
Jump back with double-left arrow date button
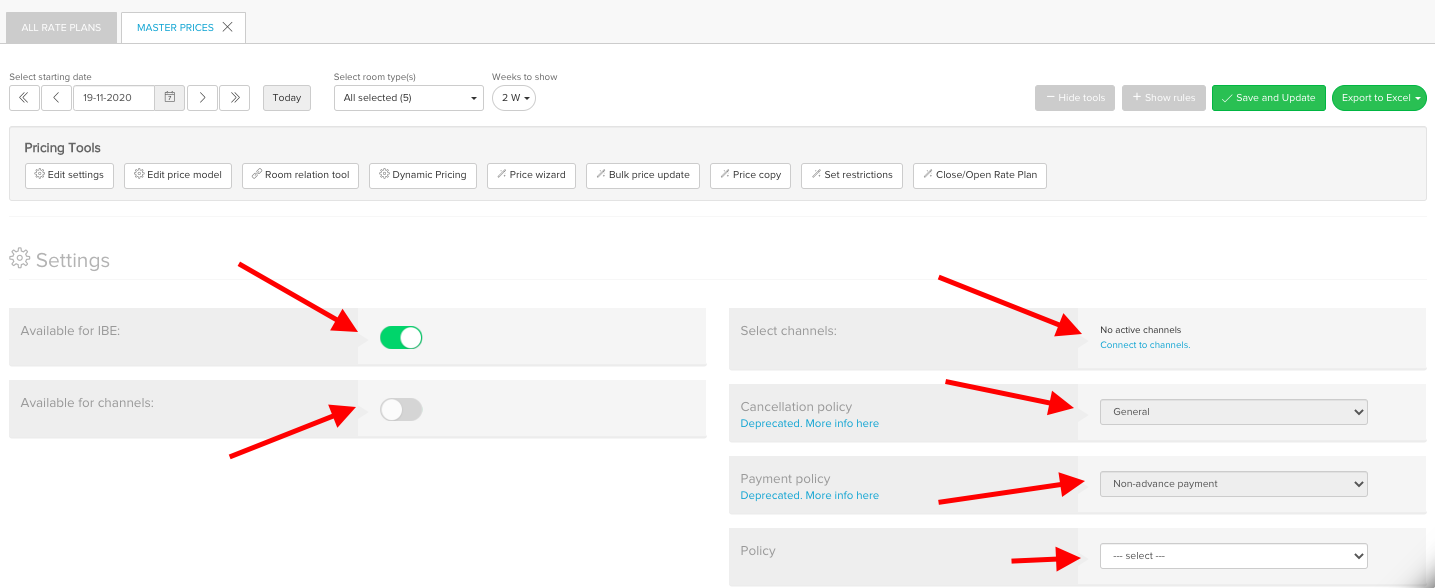coord(24,98)
